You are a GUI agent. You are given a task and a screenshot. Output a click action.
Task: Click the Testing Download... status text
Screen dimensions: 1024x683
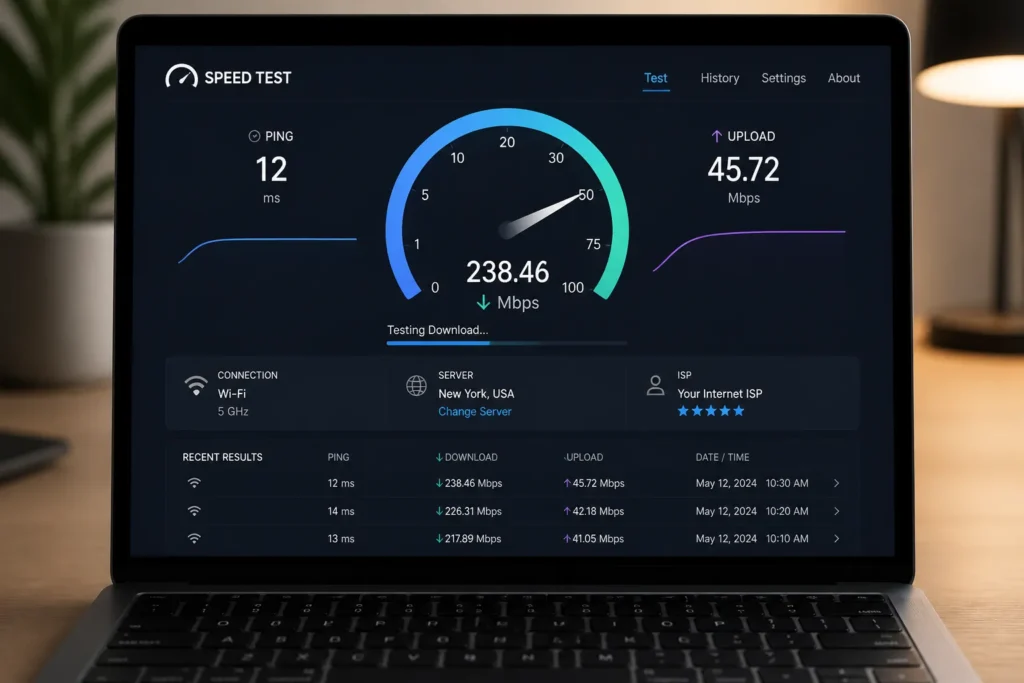(x=438, y=330)
